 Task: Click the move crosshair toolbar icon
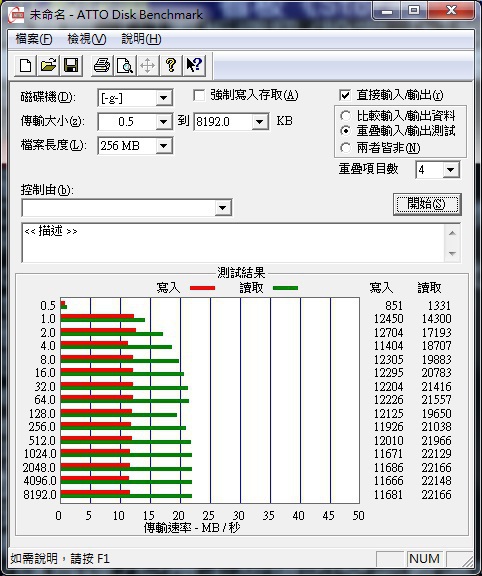click(148, 66)
